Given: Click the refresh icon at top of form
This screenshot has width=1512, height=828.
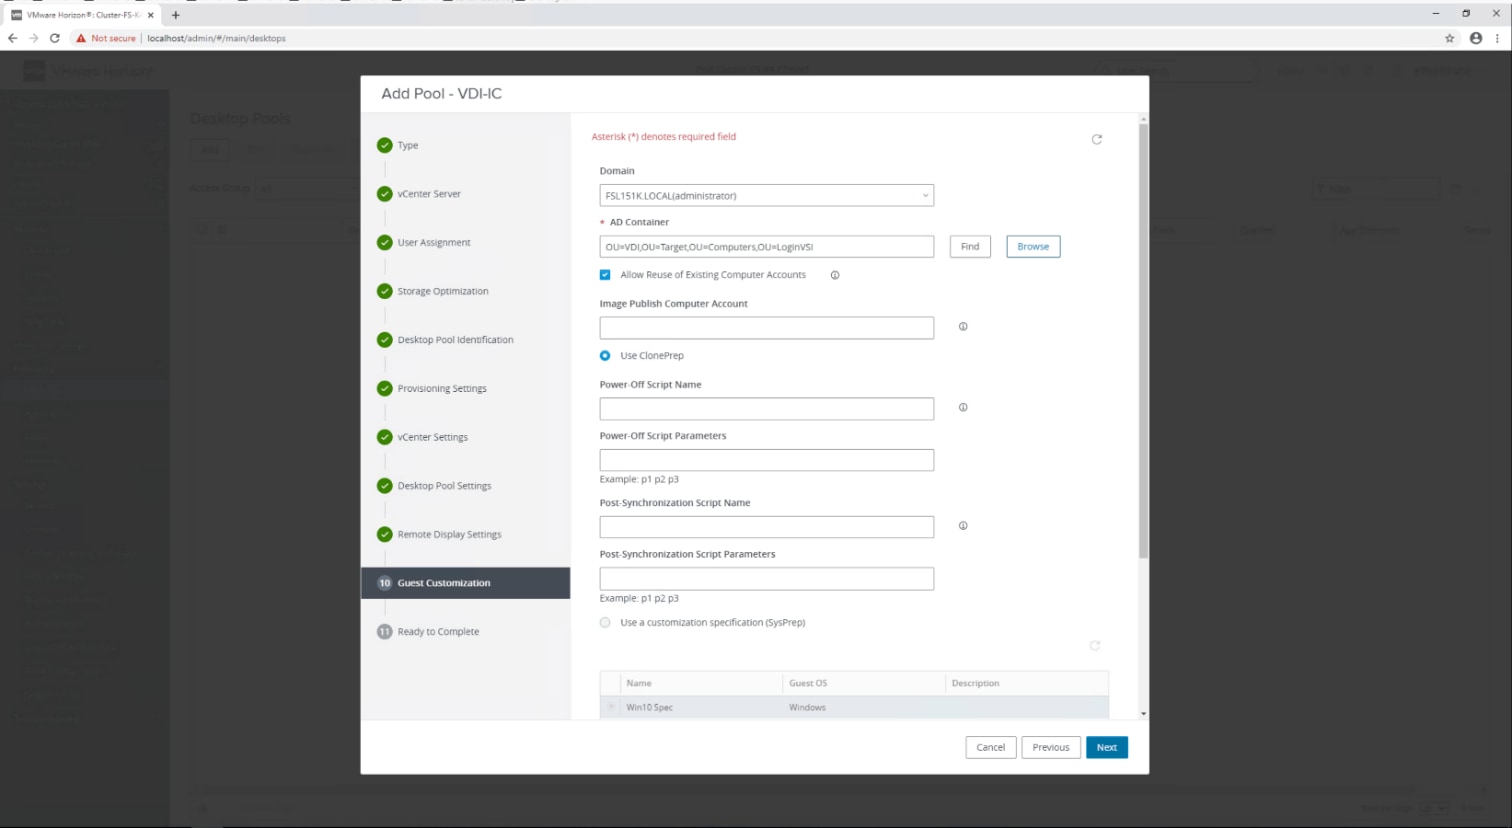Looking at the screenshot, I should coord(1097,139).
